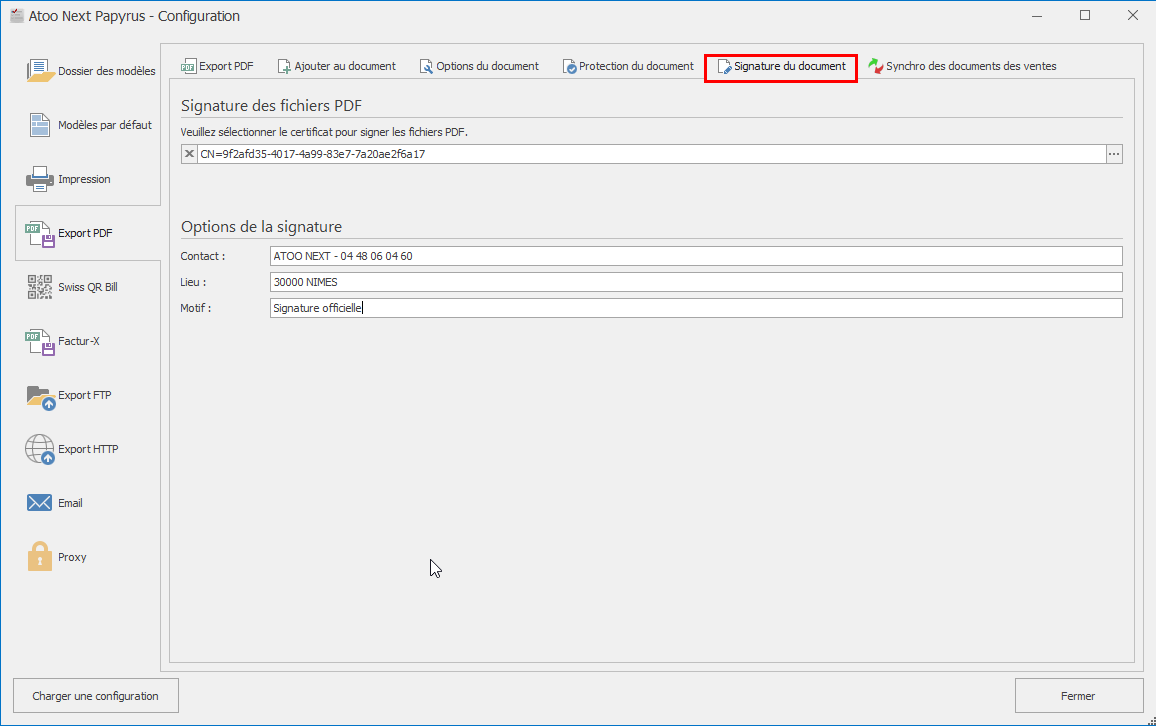This screenshot has height=726, width=1156.
Task: Click into the Contact text field
Action: (x=695, y=256)
